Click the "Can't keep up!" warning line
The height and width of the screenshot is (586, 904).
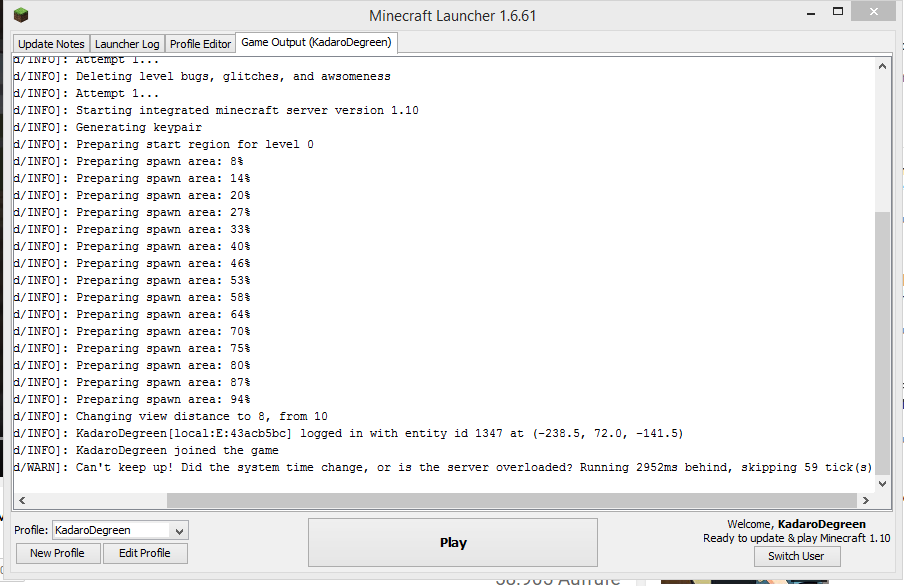point(442,467)
